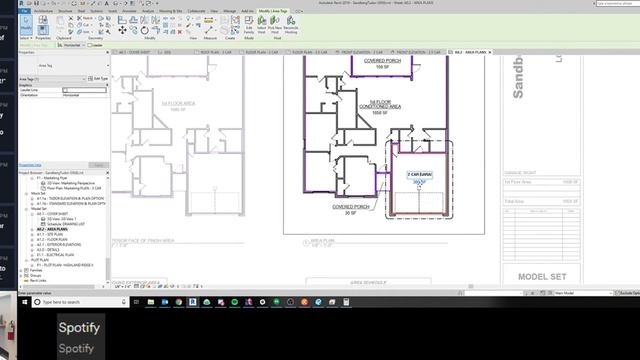Open the Select panel dropdown under Modify
640x360 pixels.
26,38
